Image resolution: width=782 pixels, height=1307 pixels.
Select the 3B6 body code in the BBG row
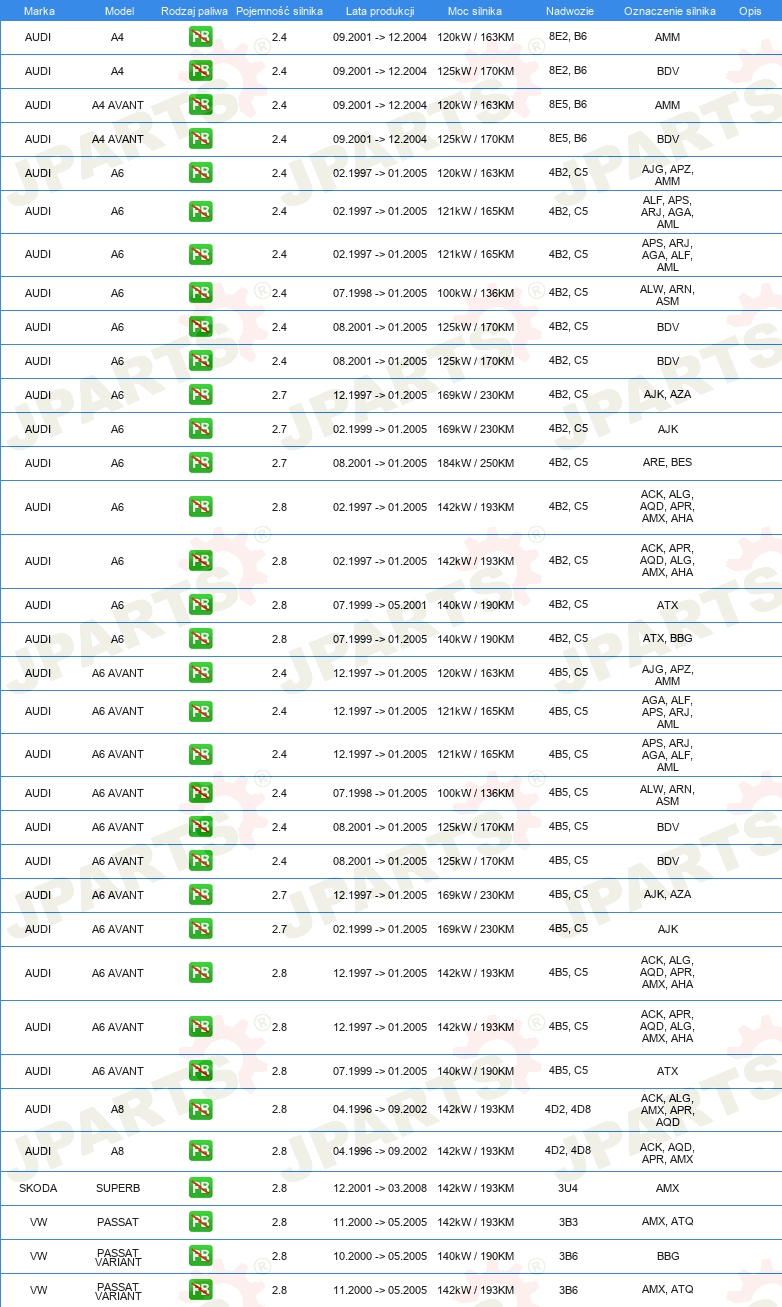coord(568,1256)
